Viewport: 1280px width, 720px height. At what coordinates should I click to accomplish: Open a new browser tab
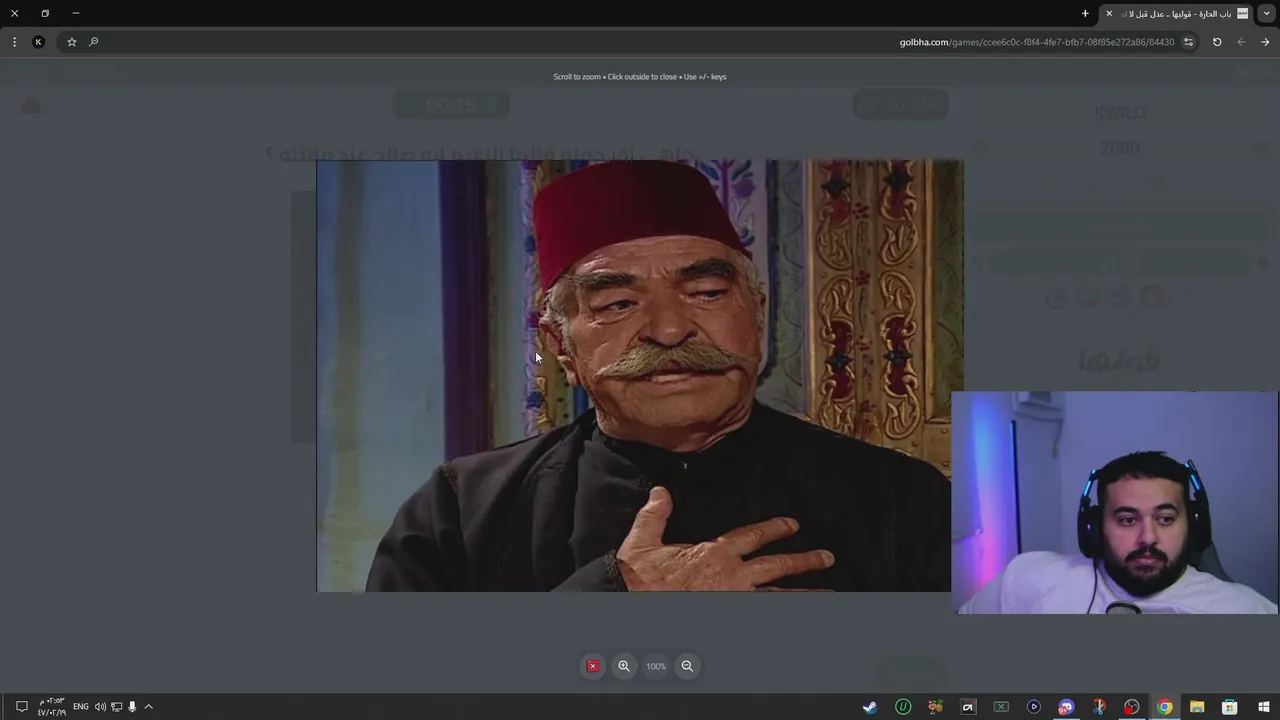pyautogui.click(x=1085, y=13)
